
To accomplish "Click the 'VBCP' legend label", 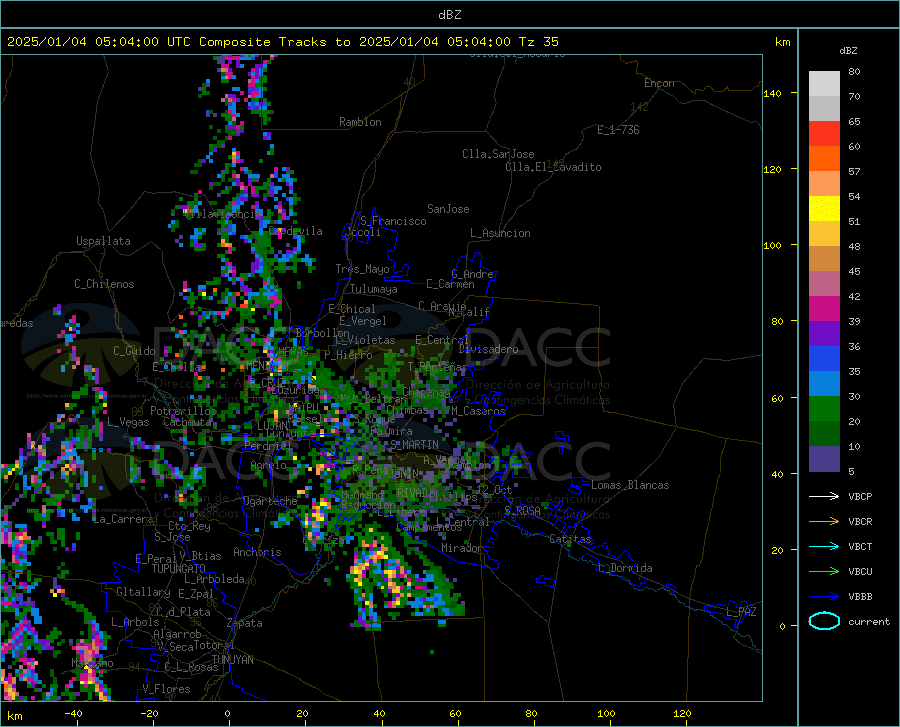I will (x=860, y=496).
